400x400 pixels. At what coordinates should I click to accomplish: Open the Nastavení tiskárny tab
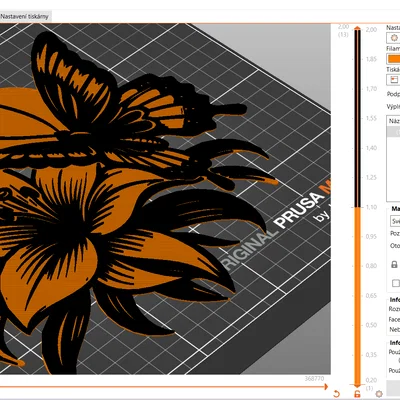coord(25,16)
